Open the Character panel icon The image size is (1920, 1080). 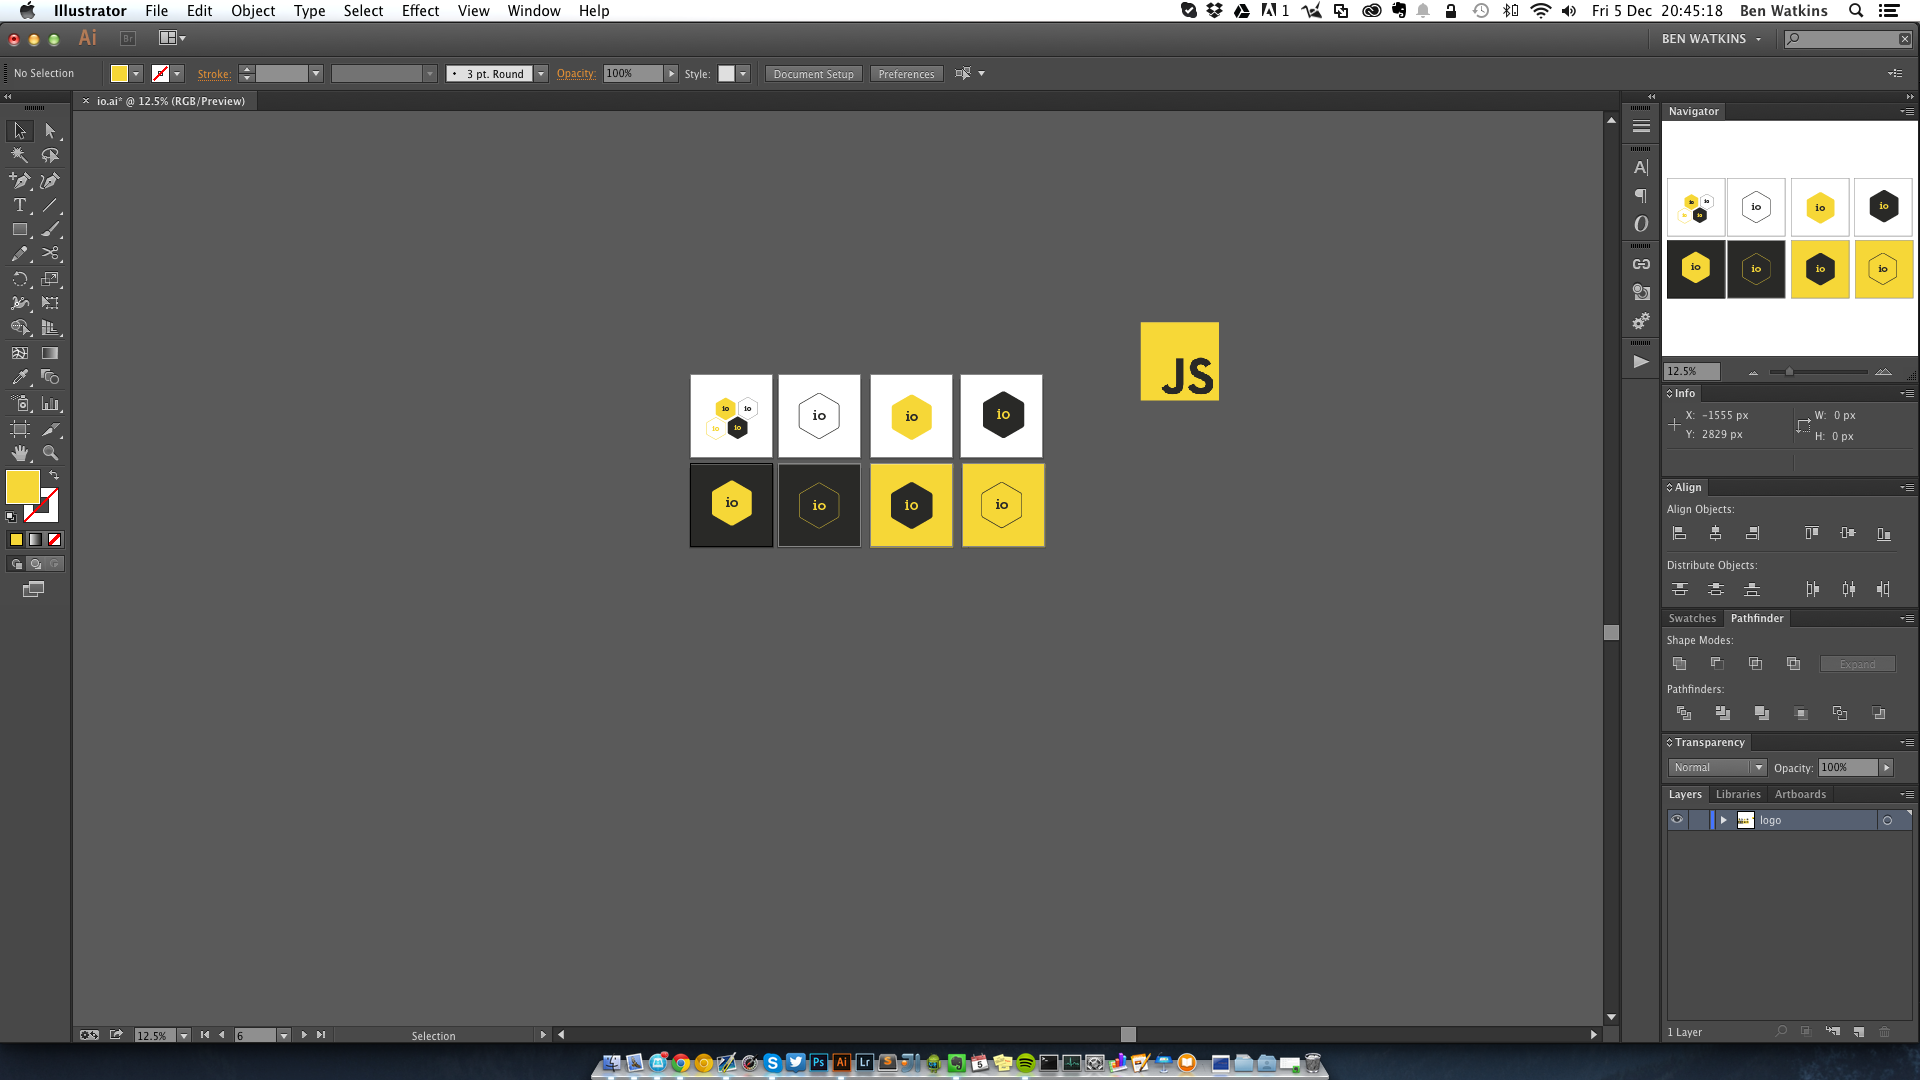pyautogui.click(x=1641, y=167)
